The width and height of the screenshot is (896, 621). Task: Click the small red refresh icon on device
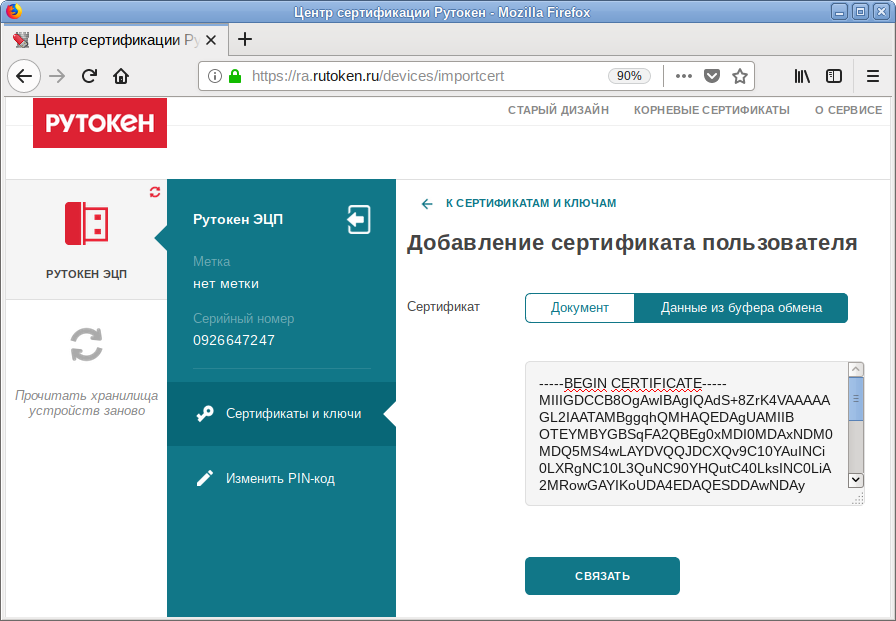pos(155,192)
